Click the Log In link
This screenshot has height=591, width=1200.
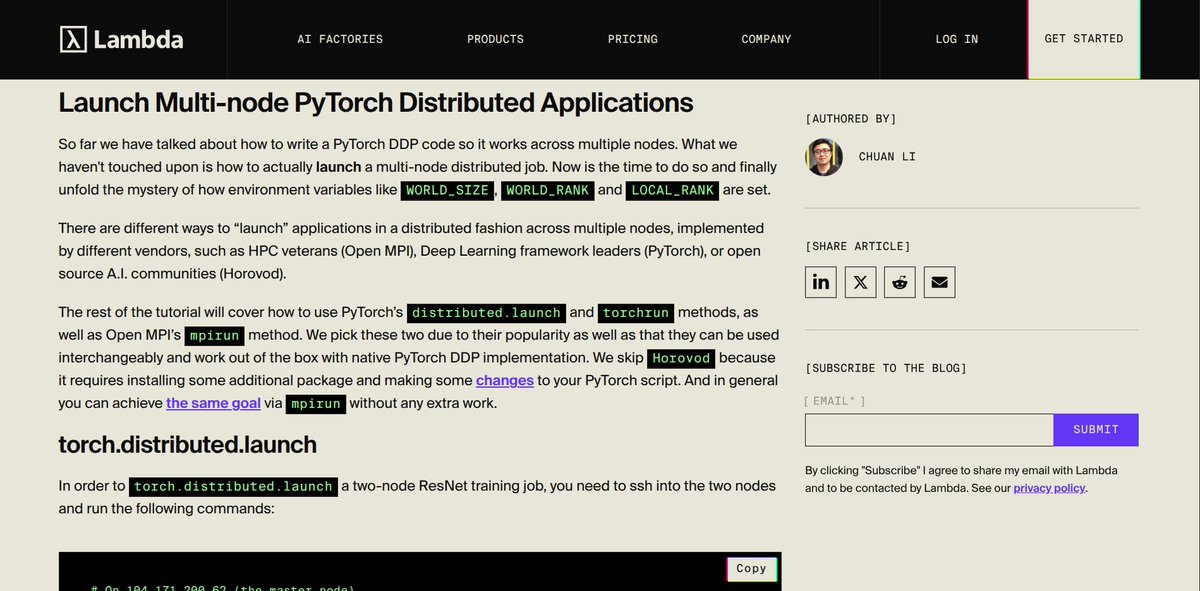click(x=957, y=39)
